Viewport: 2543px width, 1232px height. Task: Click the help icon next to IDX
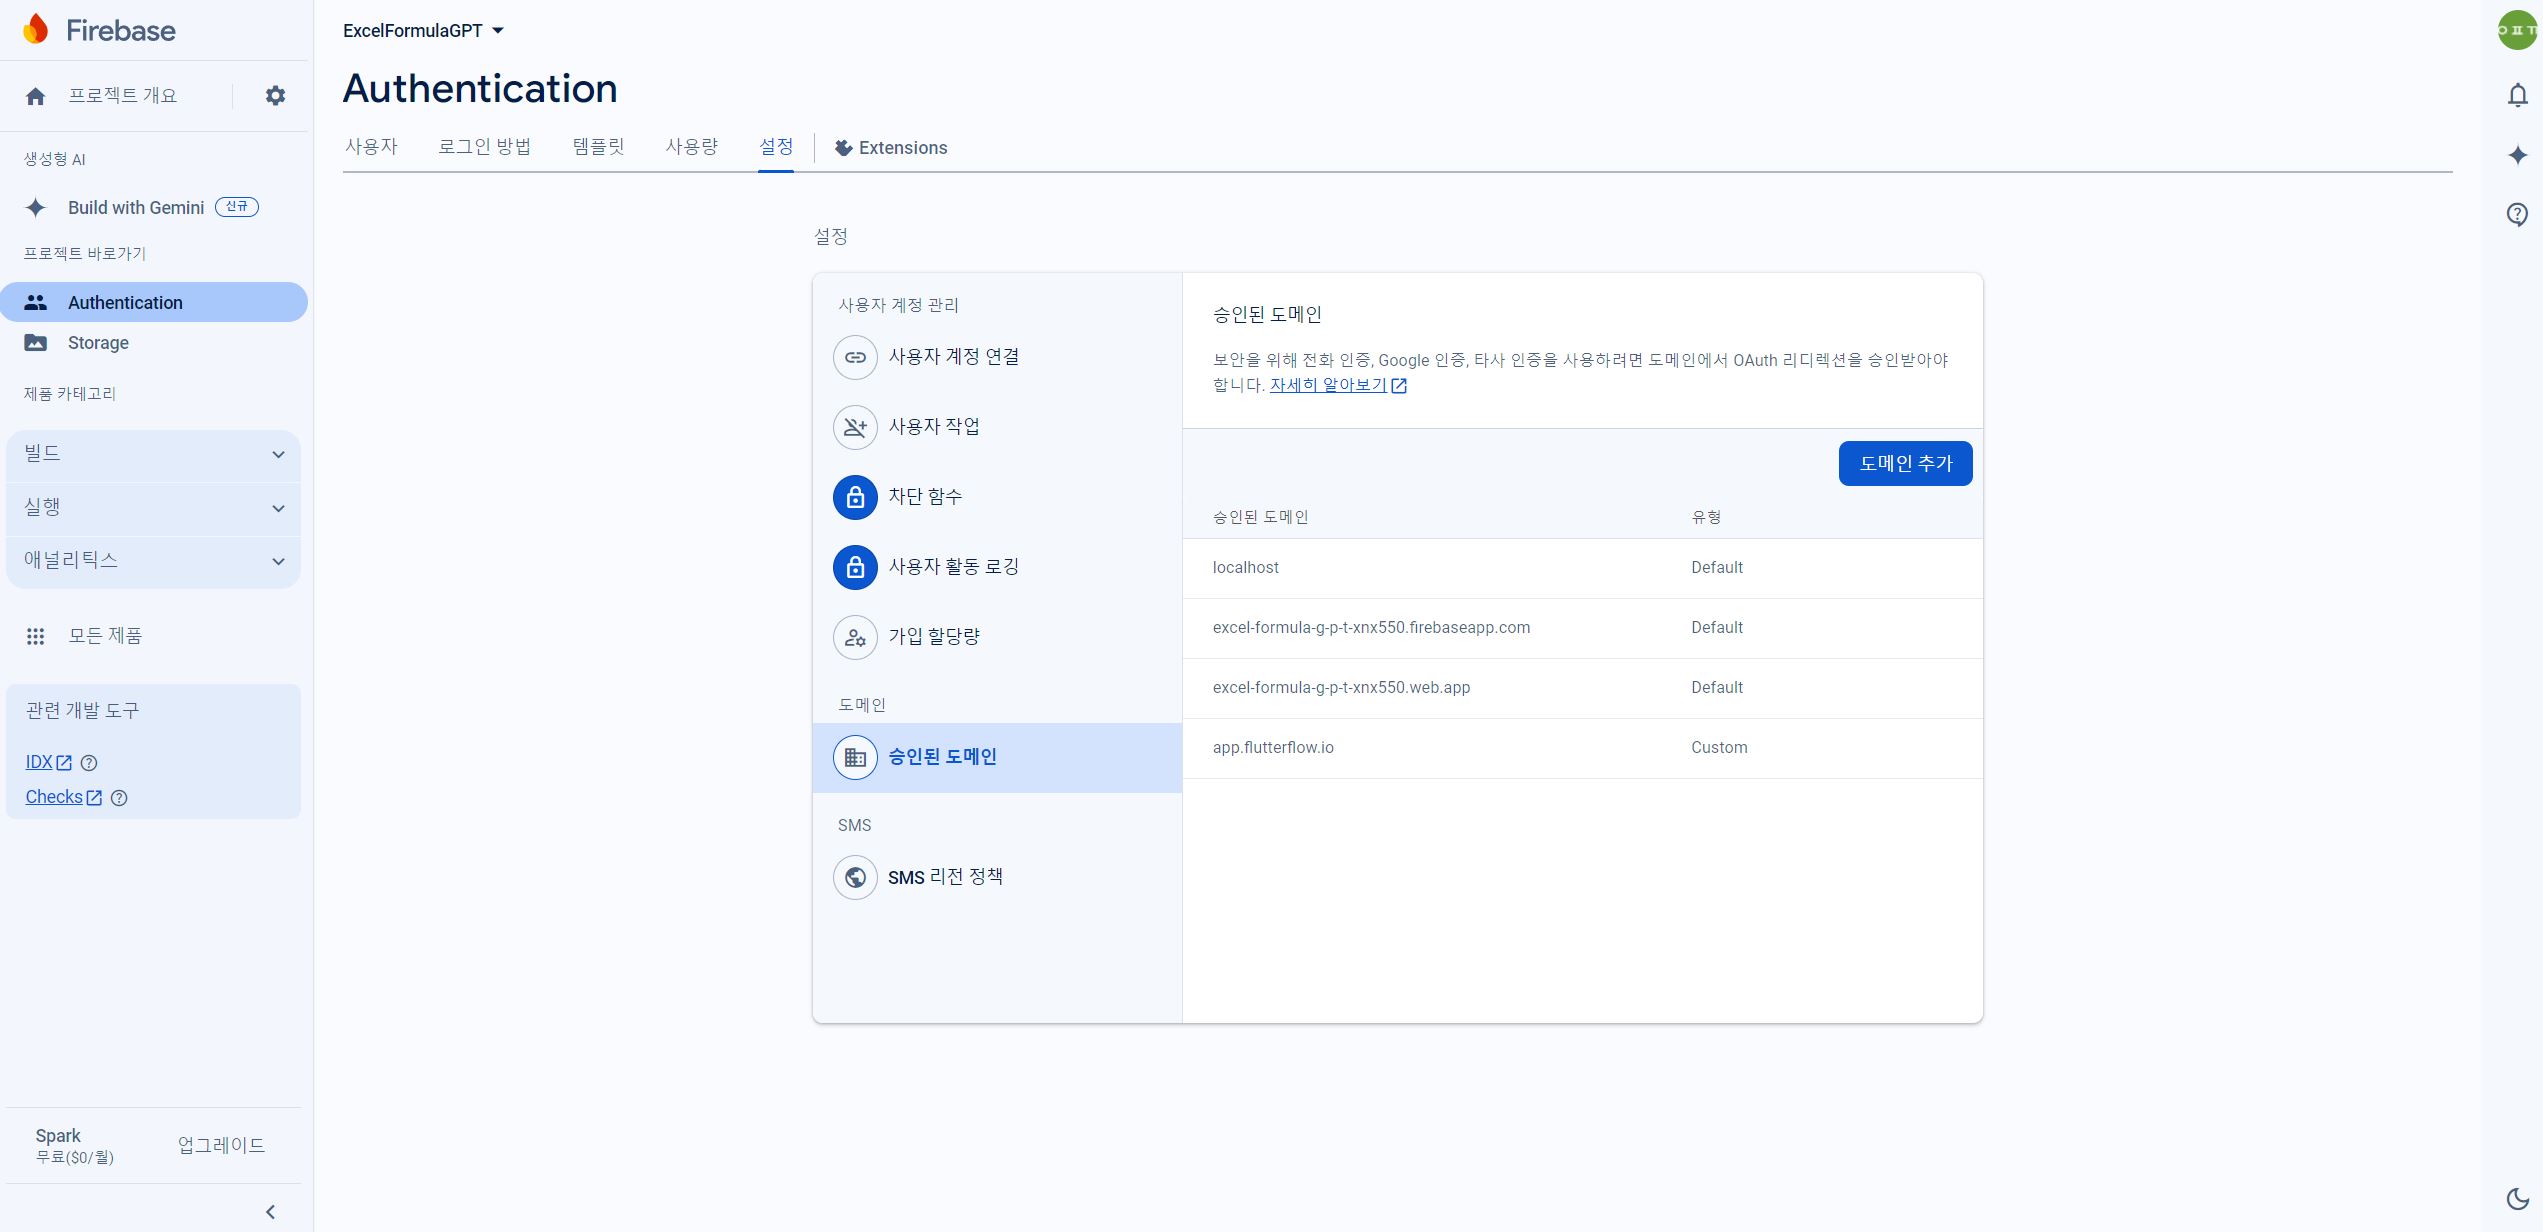pos(89,763)
